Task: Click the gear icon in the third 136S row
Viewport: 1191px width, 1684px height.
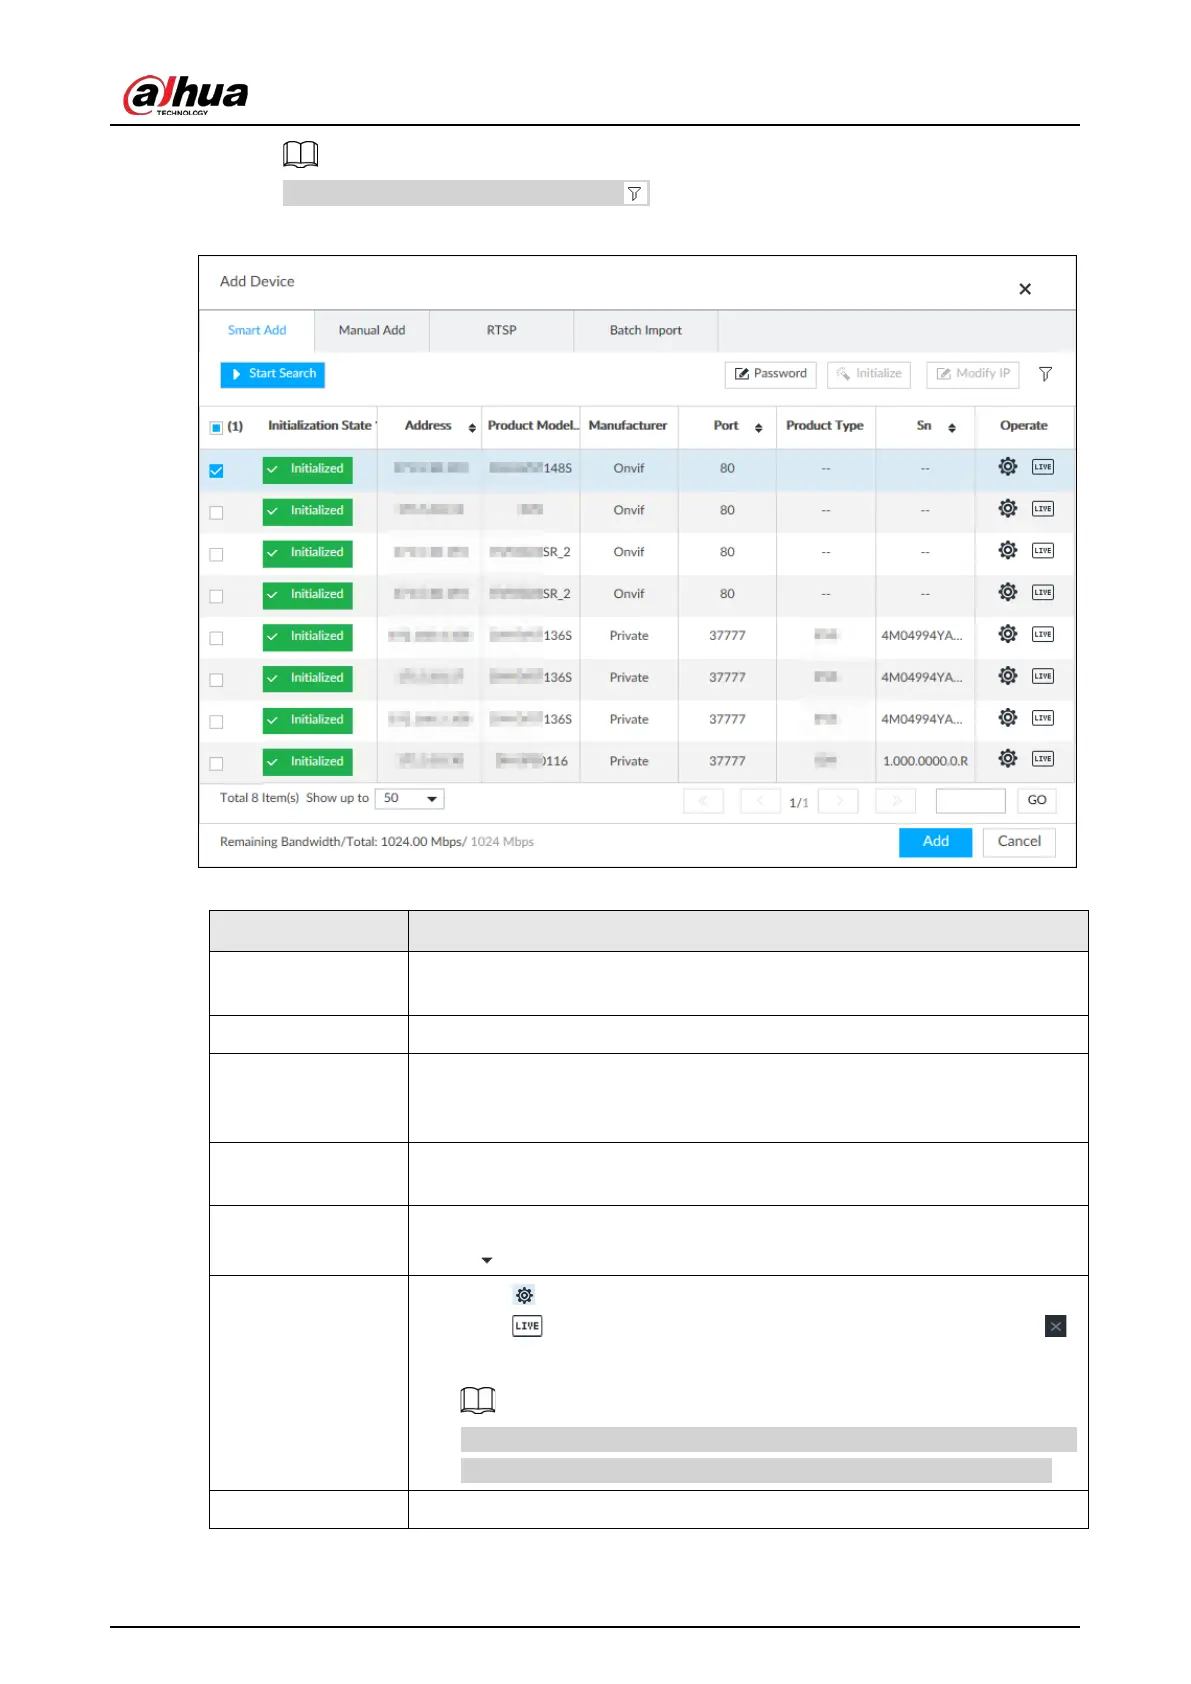Action: tap(1008, 718)
